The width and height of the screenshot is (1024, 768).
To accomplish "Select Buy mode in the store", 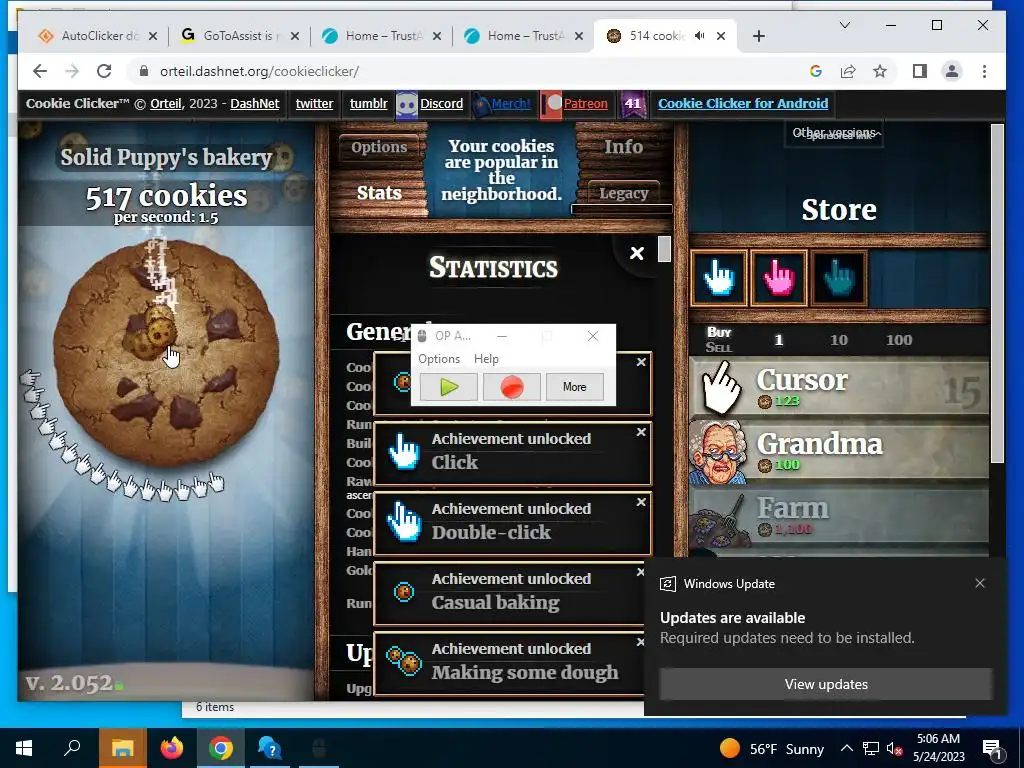I will click(719, 332).
